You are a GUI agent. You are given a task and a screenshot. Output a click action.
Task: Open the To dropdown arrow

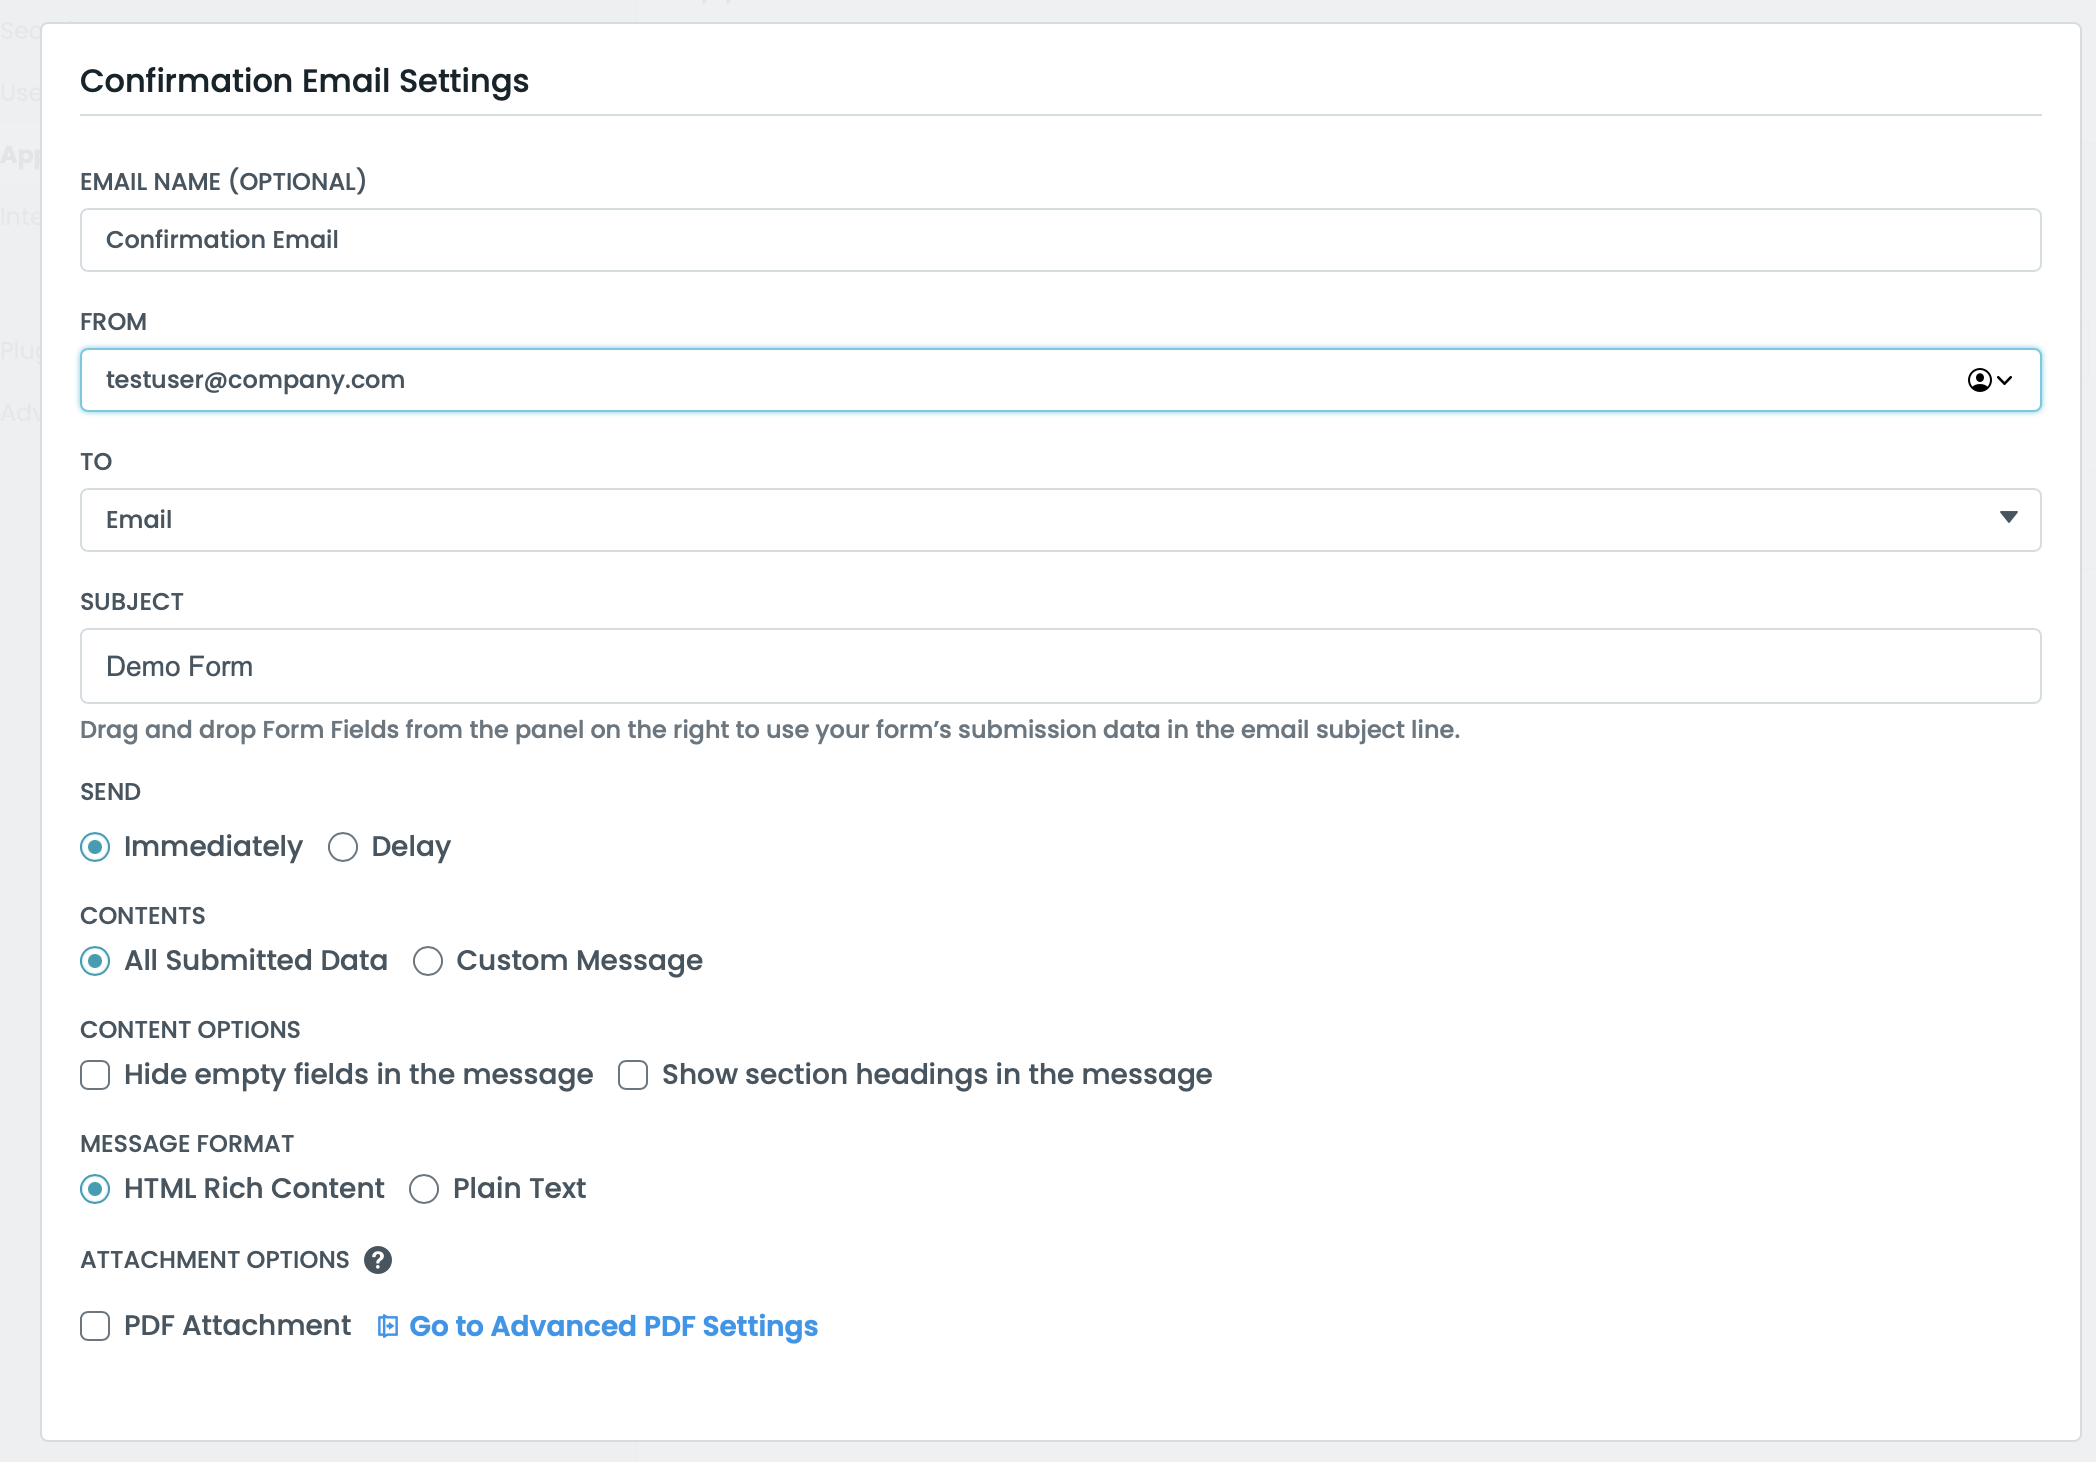[2008, 518]
